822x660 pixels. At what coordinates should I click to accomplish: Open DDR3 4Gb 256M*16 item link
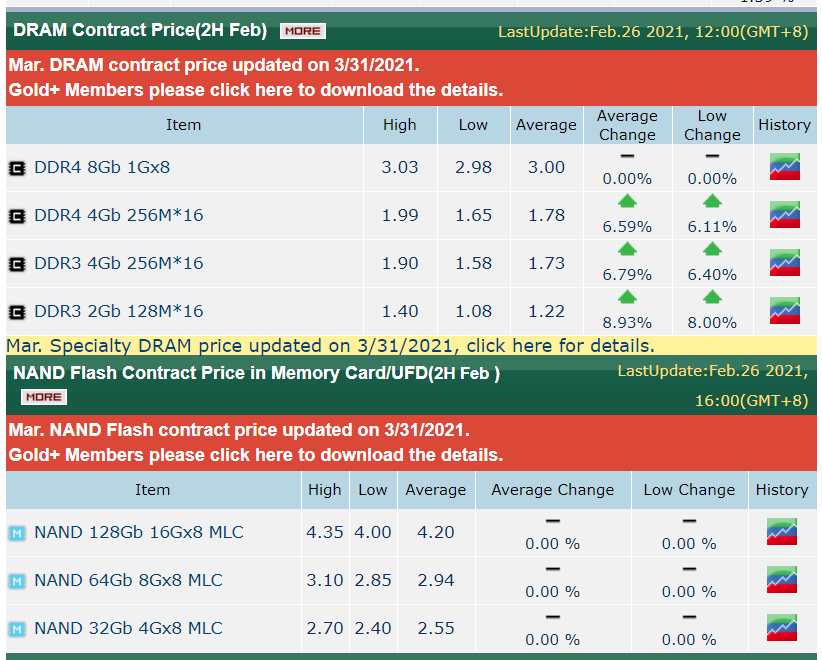(x=118, y=263)
